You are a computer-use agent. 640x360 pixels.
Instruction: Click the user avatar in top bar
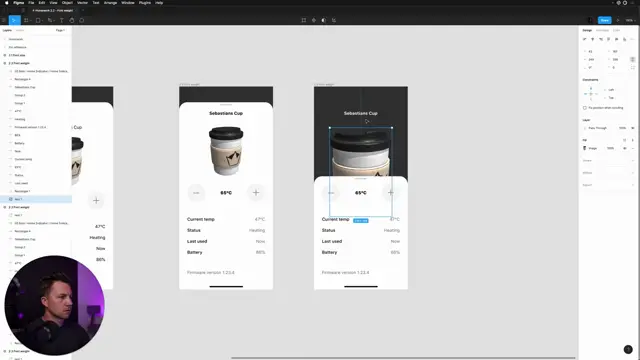(x=590, y=20)
